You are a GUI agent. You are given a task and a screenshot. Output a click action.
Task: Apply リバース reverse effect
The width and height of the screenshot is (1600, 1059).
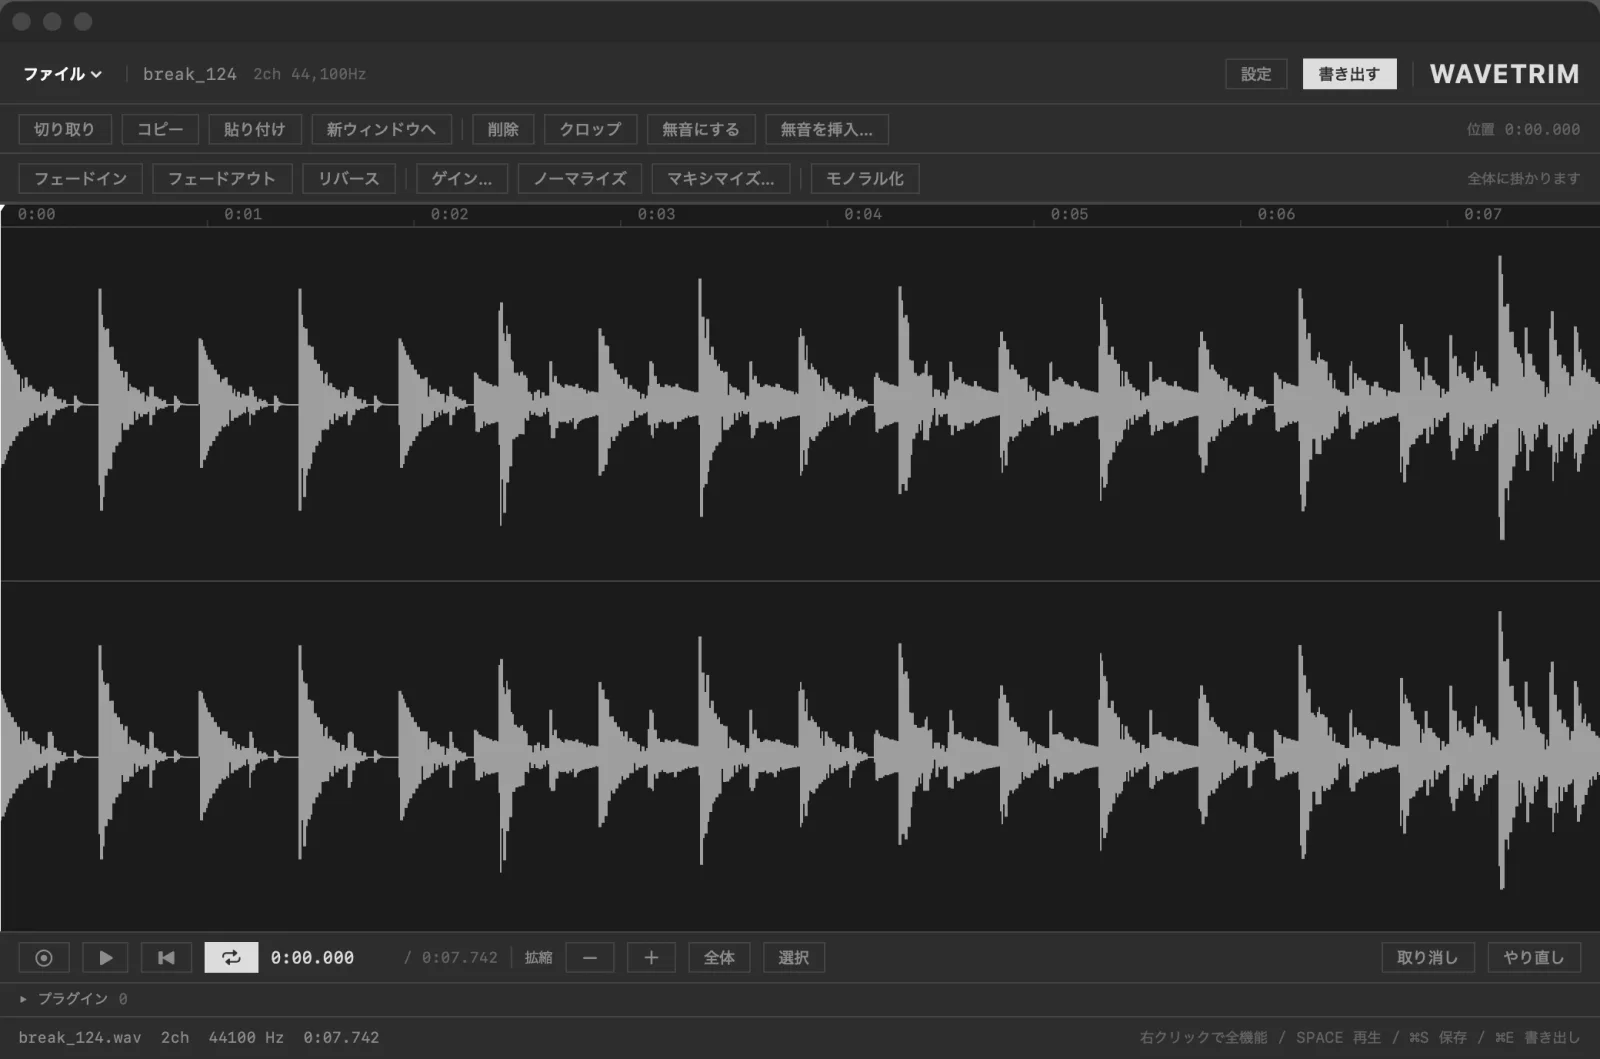click(349, 179)
